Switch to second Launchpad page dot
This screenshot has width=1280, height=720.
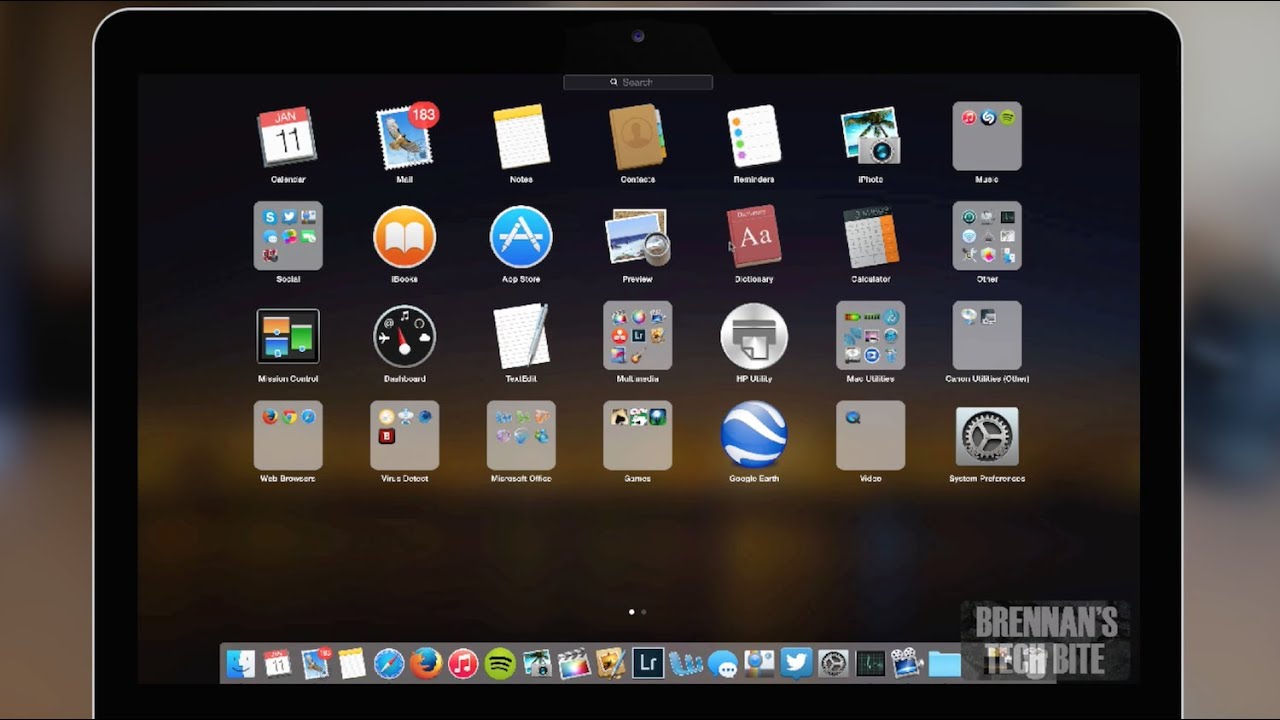click(643, 611)
